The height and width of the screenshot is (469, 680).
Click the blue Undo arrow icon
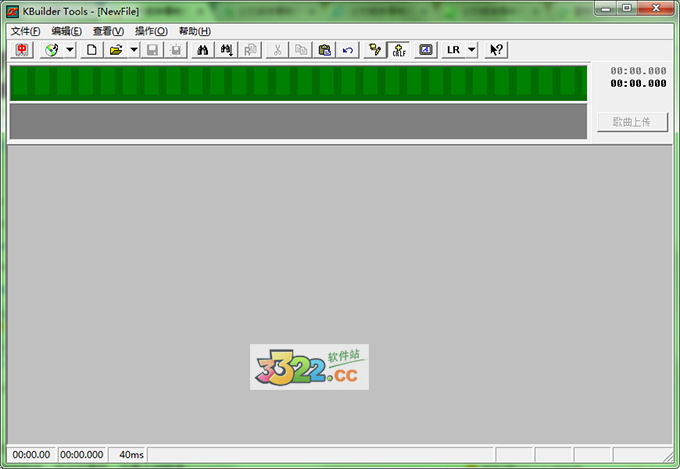(348, 50)
